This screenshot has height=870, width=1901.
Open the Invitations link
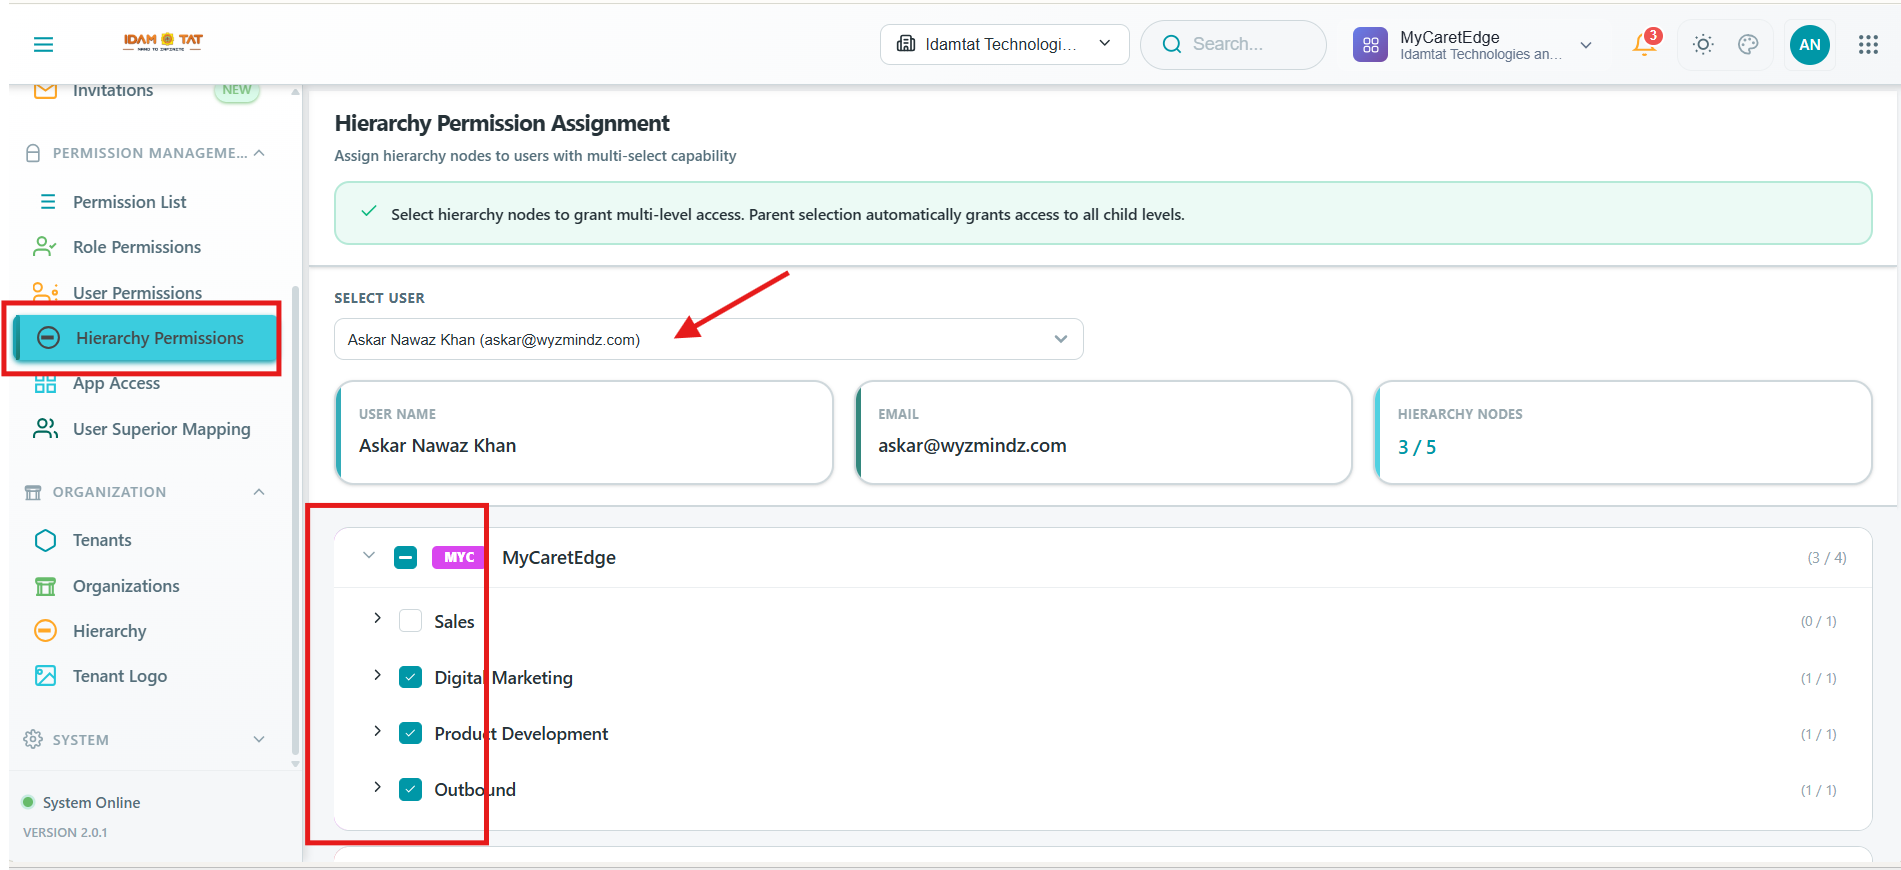(113, 90)
